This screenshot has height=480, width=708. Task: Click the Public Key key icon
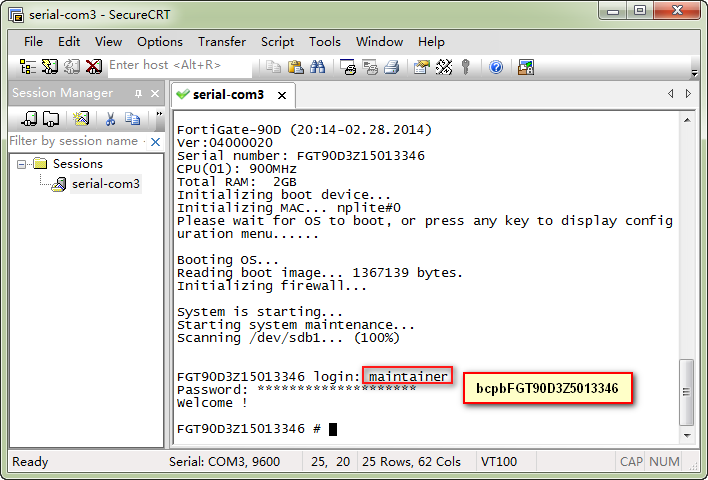pos(466,67)
